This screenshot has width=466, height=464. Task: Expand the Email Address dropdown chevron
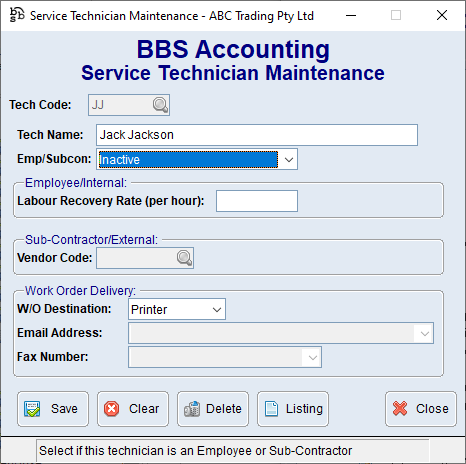424,333
